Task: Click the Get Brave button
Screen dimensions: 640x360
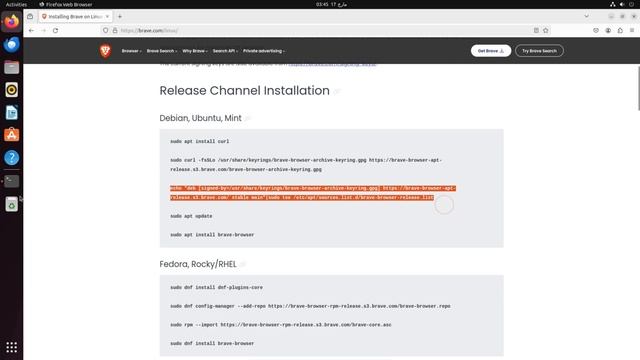Action: tap(491, 51)
